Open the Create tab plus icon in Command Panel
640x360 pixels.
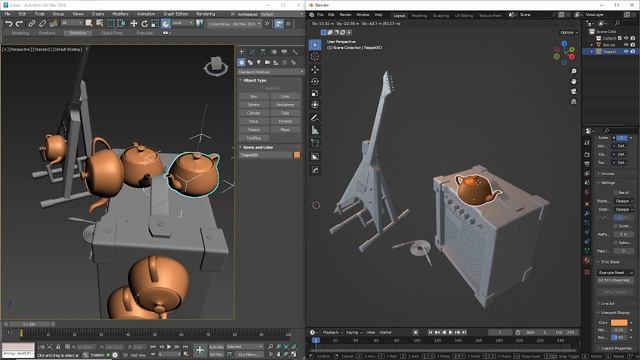coord(242,52)
